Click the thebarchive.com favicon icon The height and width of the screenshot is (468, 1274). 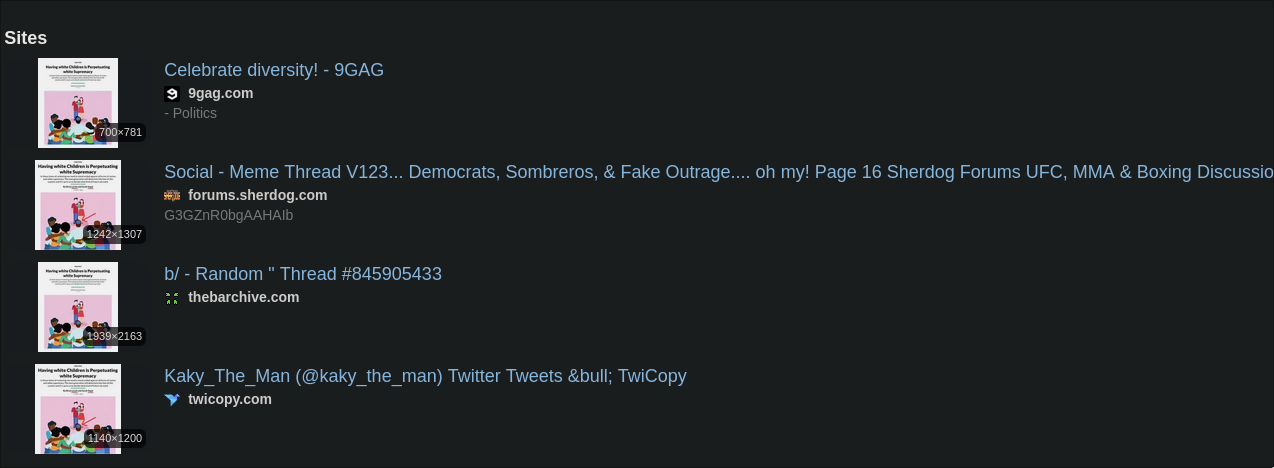click(x=172, y=298)
